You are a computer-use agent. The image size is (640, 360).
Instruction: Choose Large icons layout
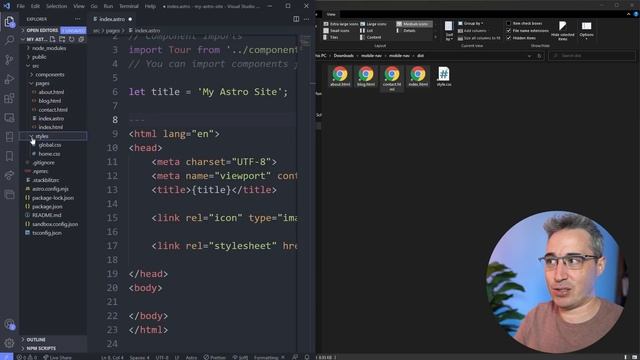click(x=373, y=24)
